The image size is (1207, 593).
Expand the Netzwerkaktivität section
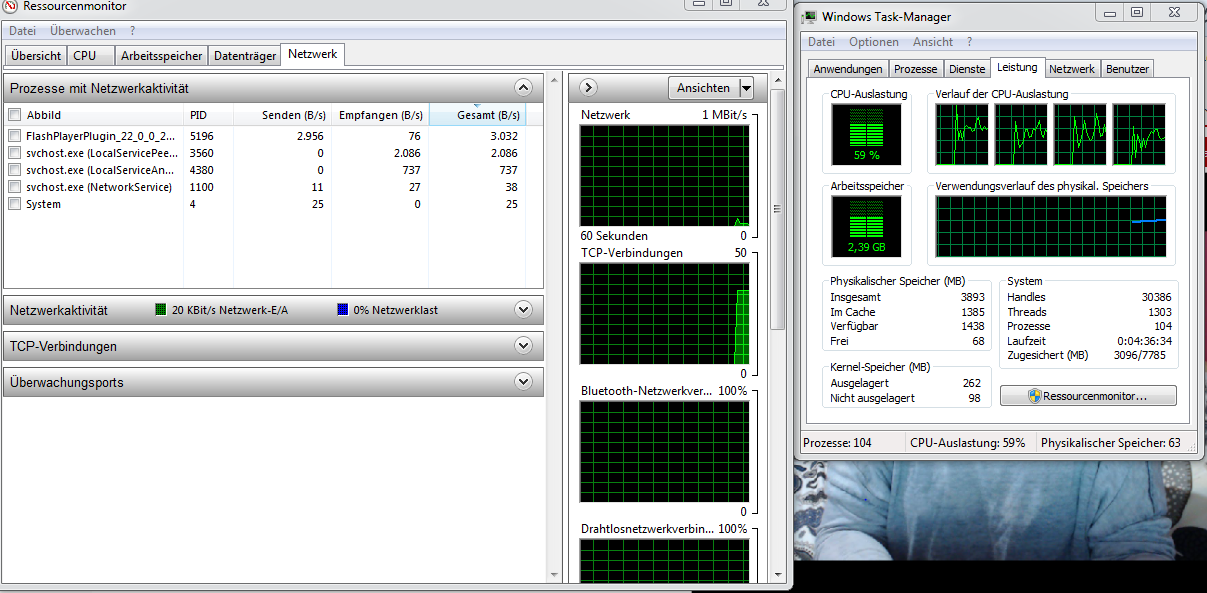pyautogui.click(x=523, y=310)
